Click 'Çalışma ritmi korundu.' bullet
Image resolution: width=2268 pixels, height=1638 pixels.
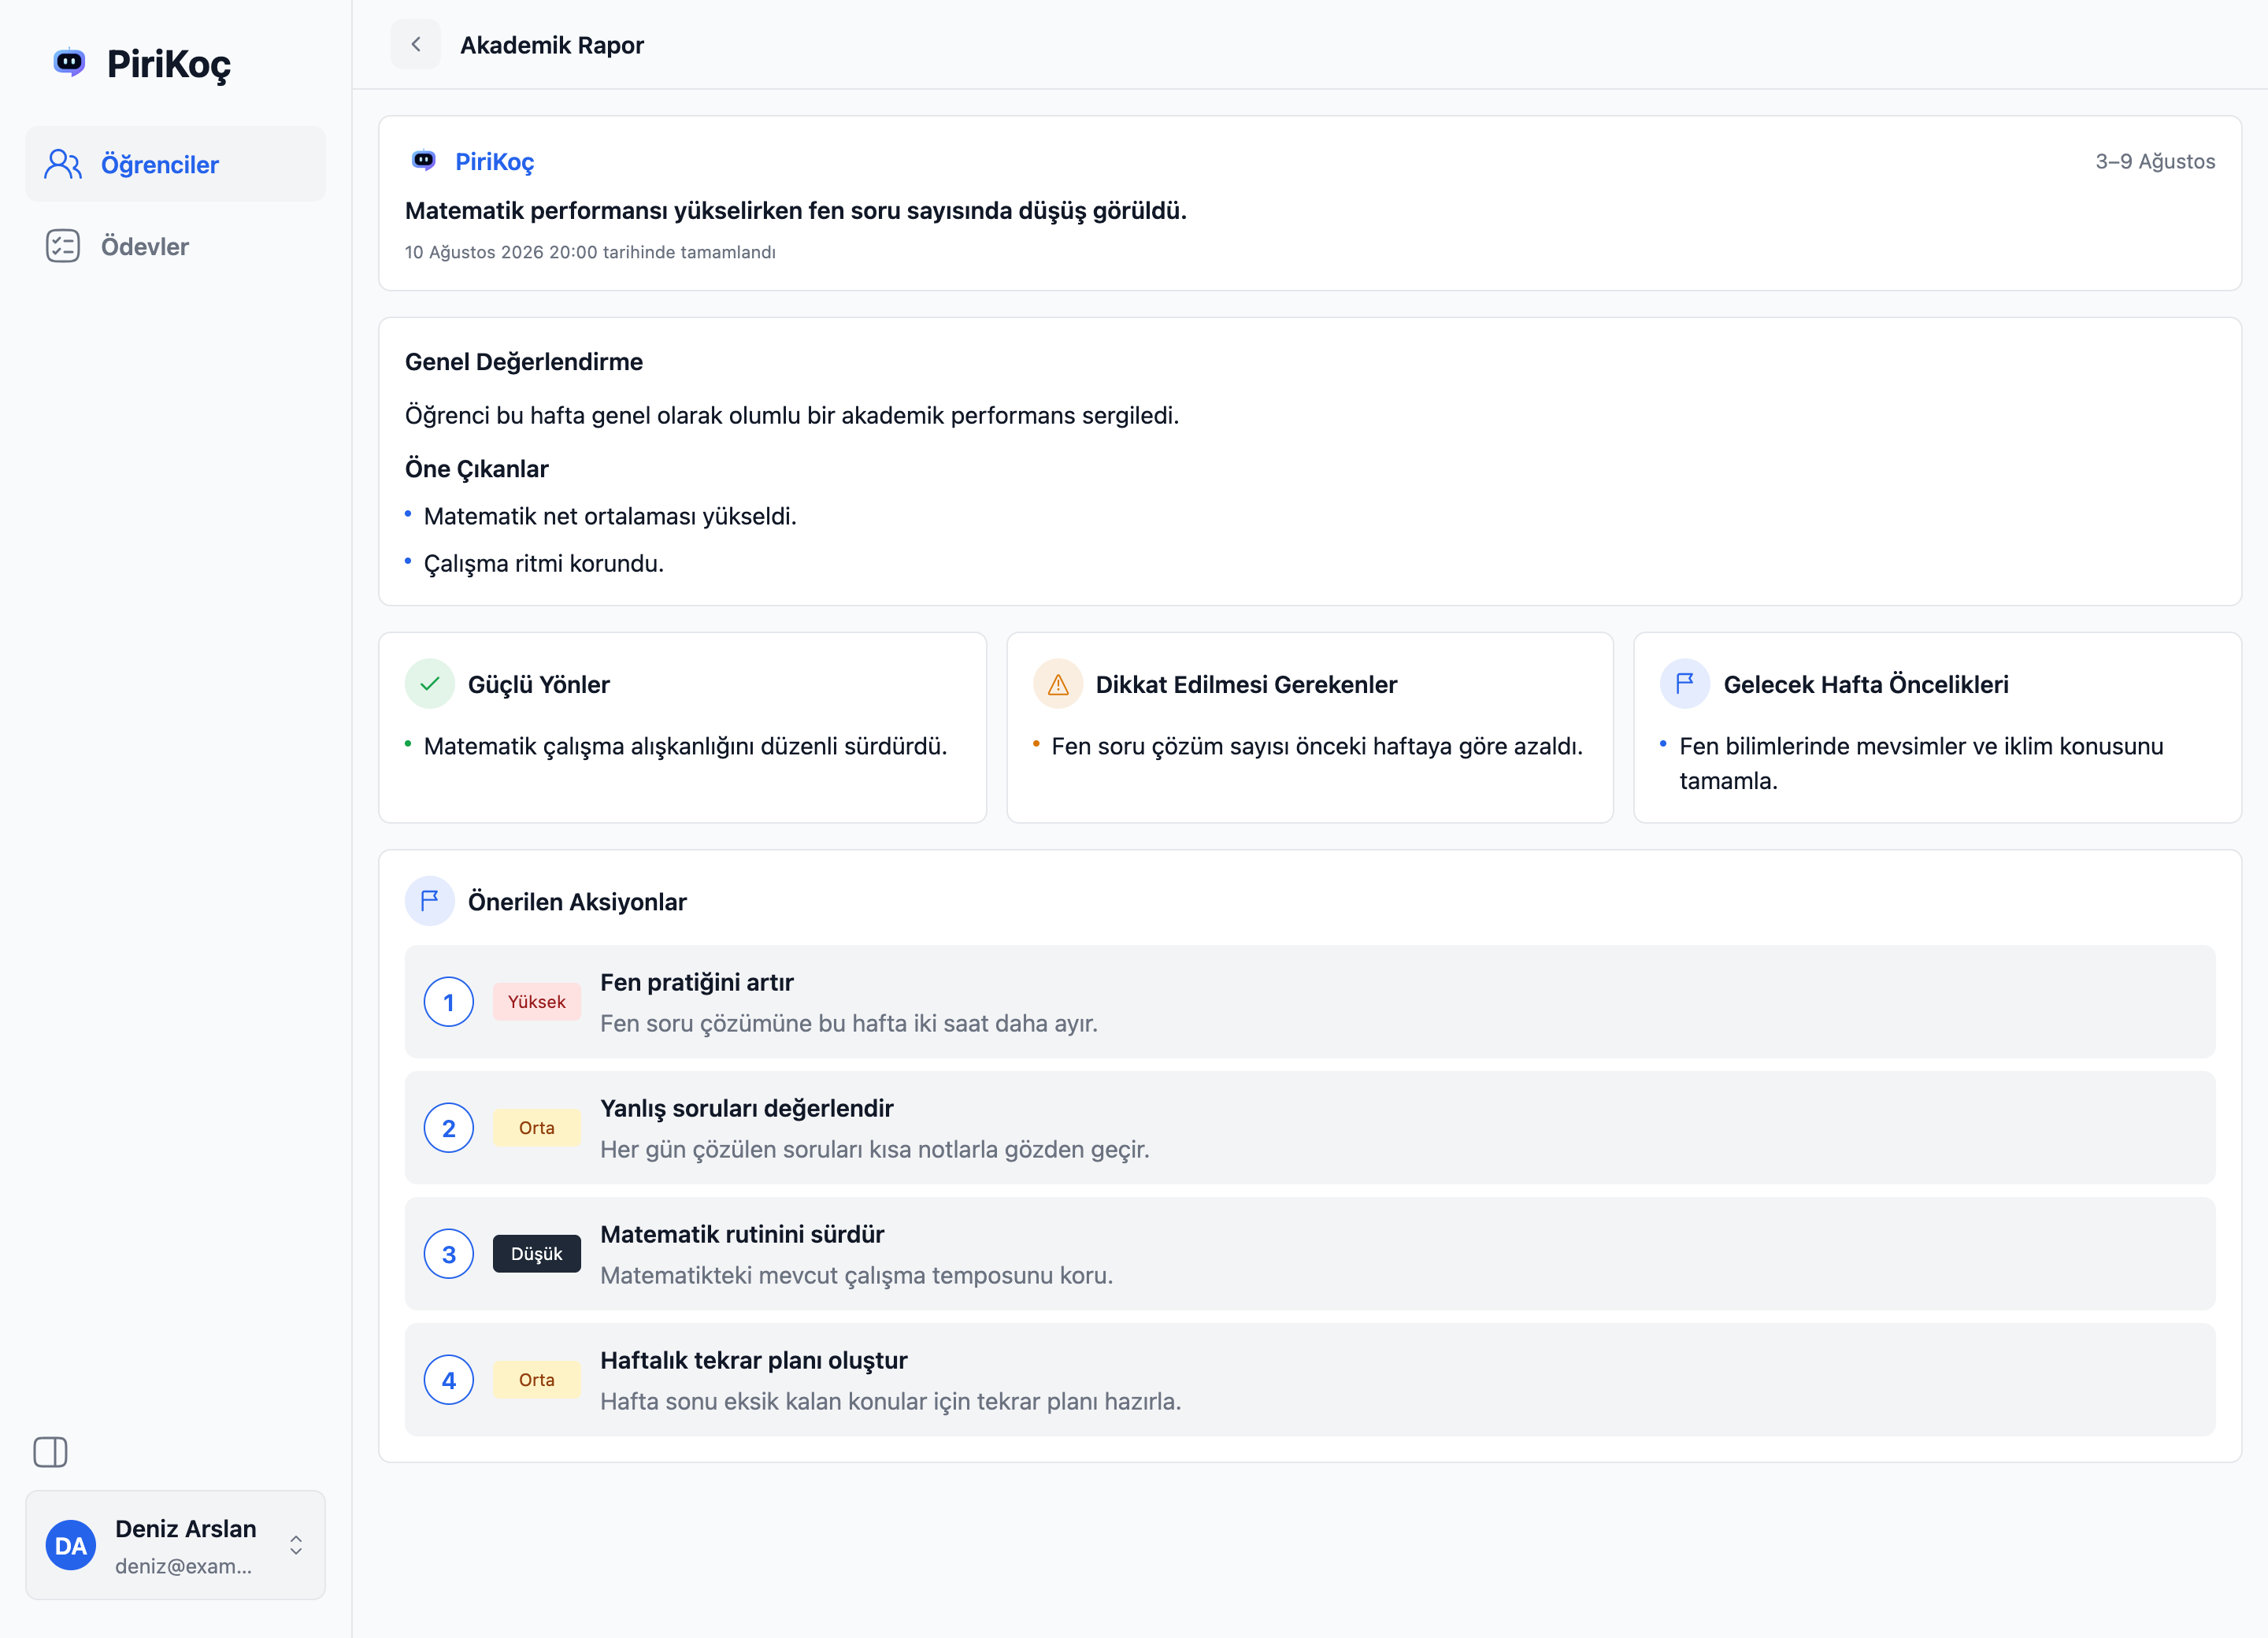click(544, 563)
